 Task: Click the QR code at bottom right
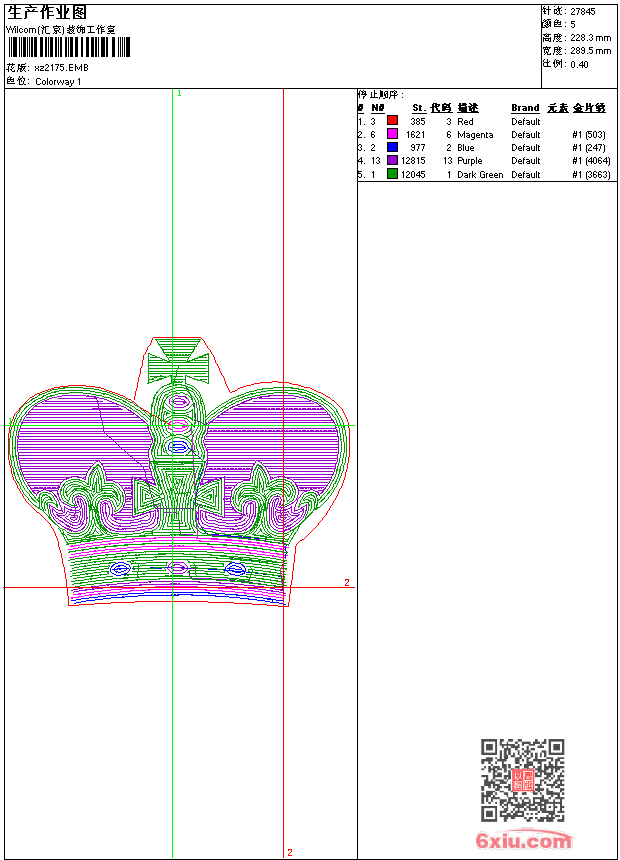click(x=522, y=780)
